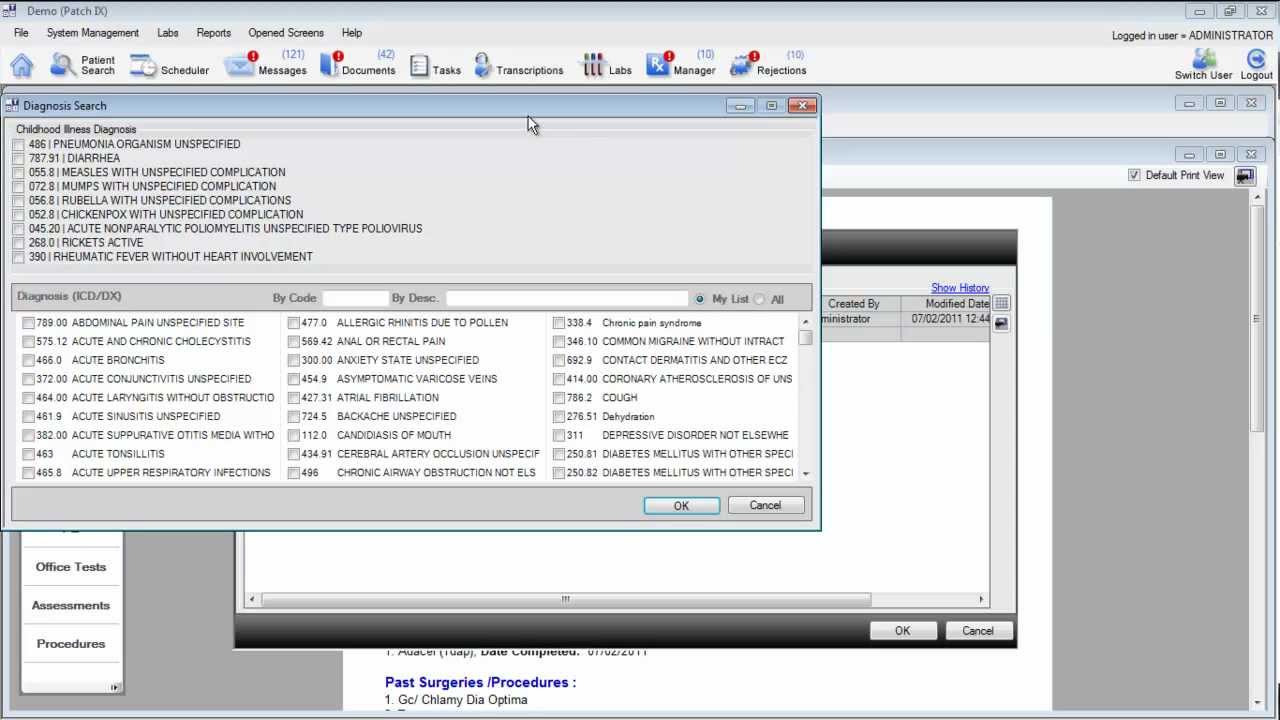
Task: Check 112.0 Candidiasis Of Mouth
Action: tap(293, 435)
